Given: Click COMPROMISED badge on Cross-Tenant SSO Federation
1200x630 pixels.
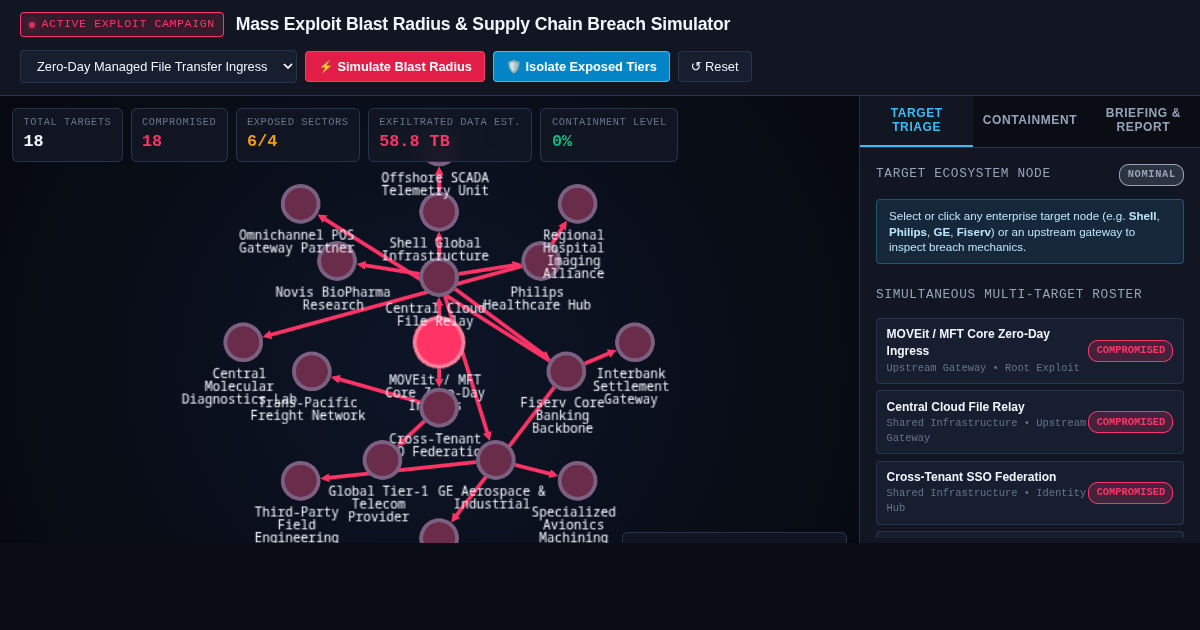Looking at the screenshot, I should tap(1130, 493).
